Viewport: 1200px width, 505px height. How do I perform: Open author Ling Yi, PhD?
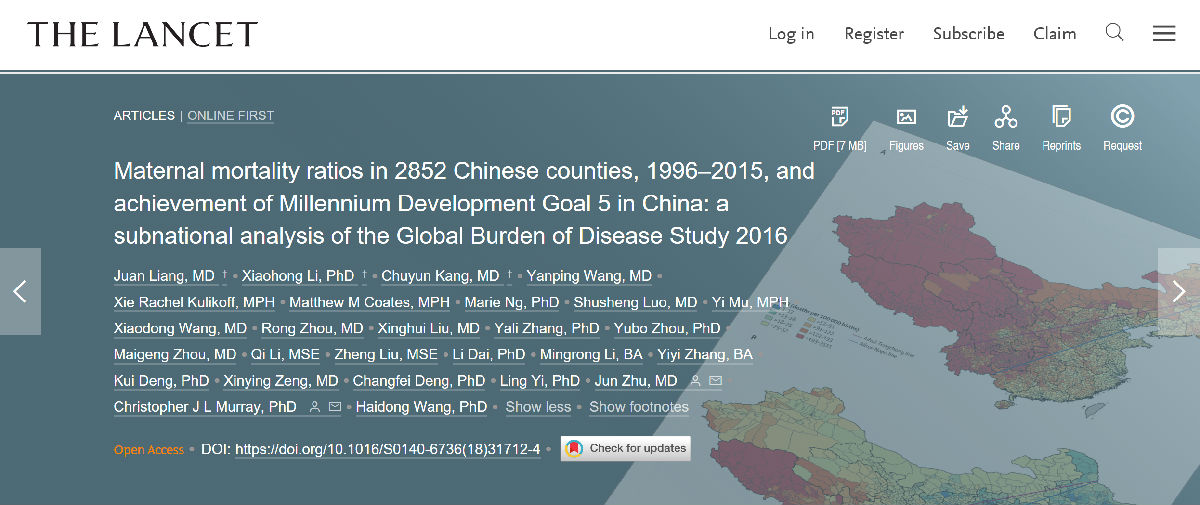[x=540, y=381]
